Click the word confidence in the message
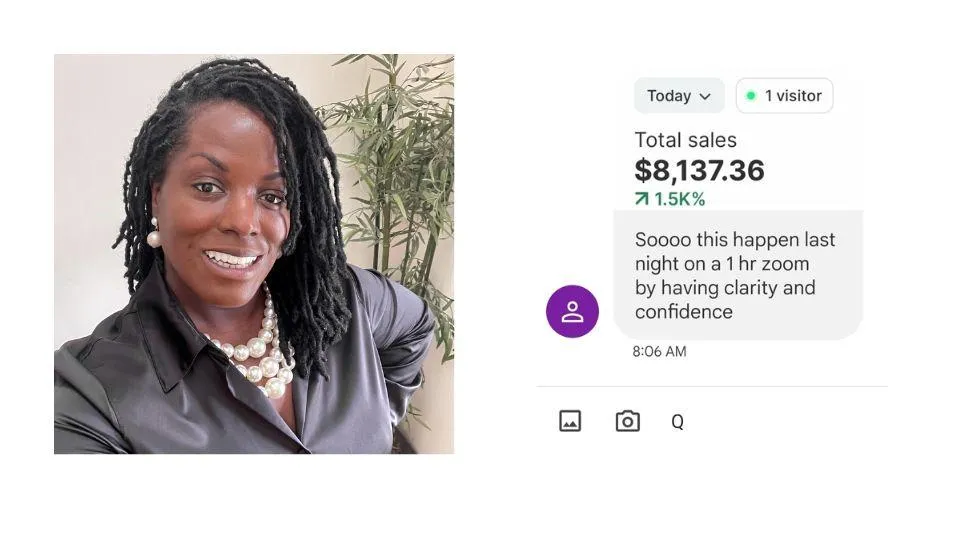Screen dimensions: 960x540 683,312
